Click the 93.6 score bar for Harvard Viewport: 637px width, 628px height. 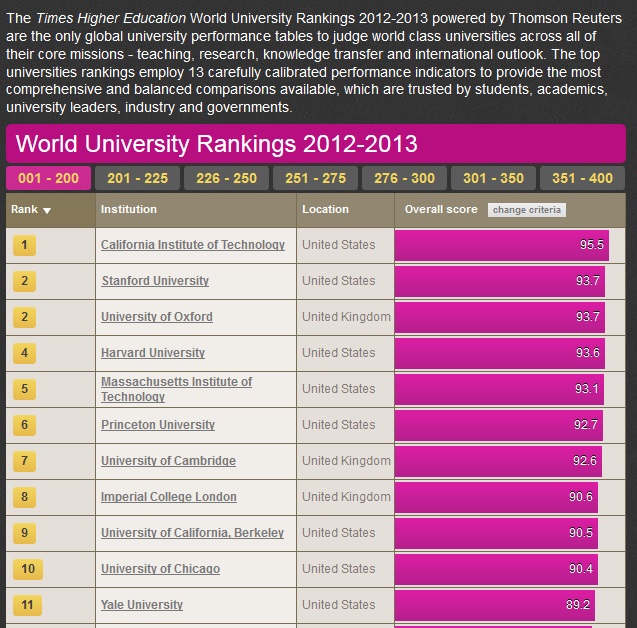499,353
